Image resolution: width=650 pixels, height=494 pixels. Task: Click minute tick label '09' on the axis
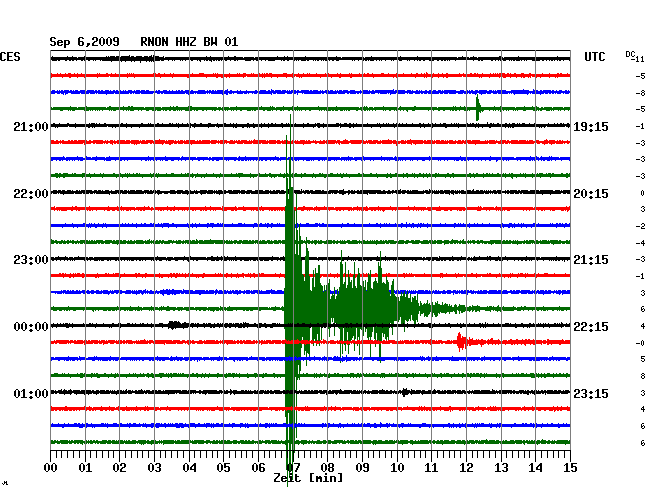362,468
